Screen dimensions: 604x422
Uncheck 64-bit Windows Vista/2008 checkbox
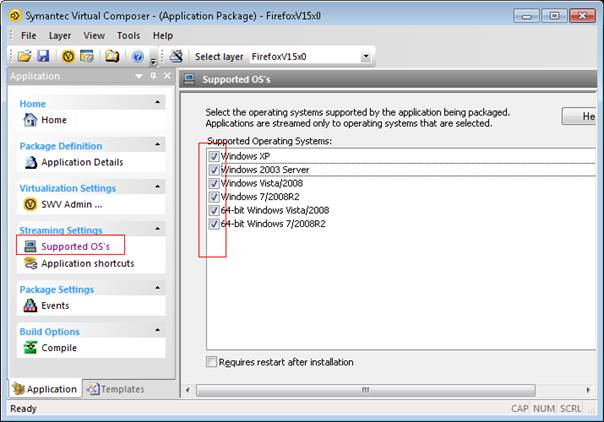[214, 210]
